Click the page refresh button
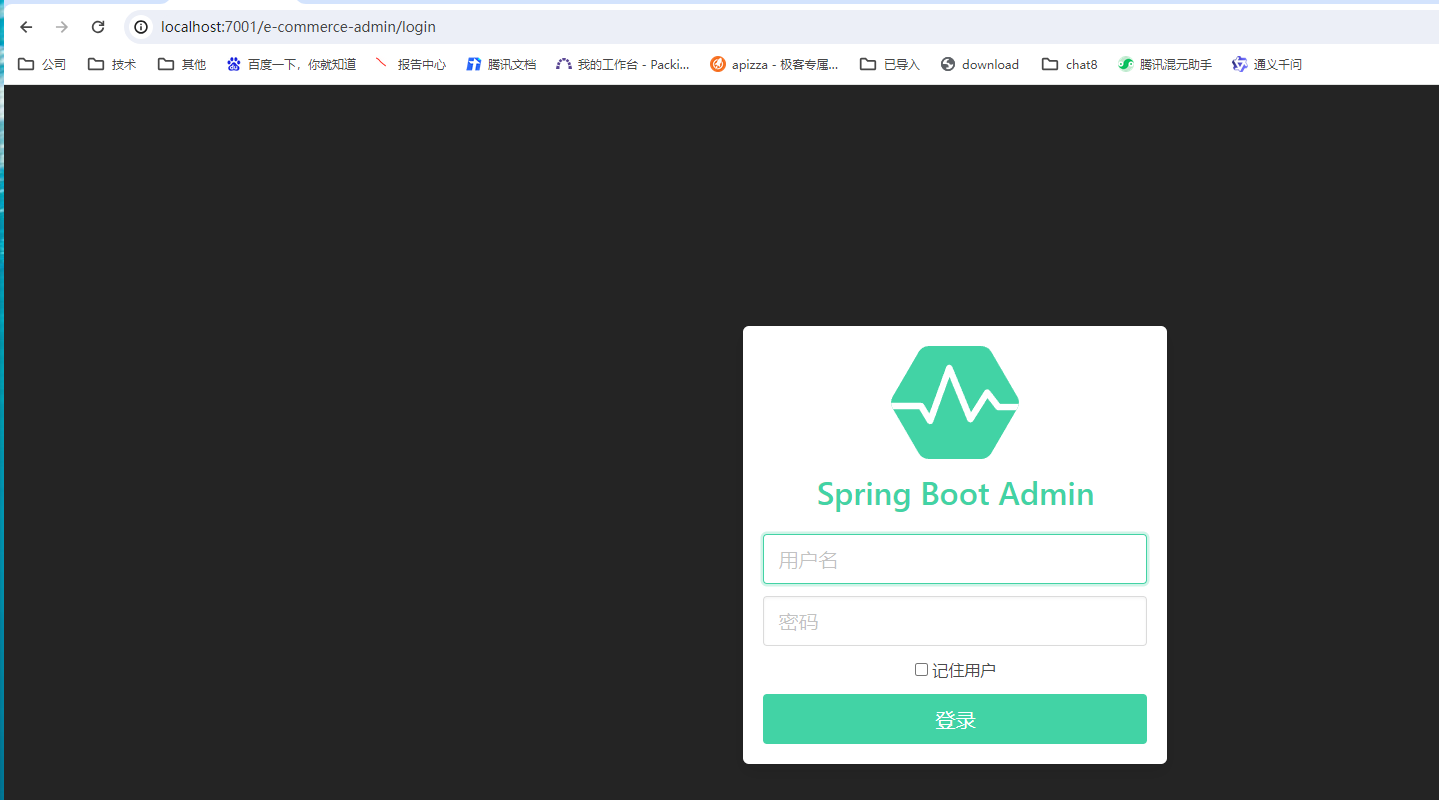 pos(97,27)
